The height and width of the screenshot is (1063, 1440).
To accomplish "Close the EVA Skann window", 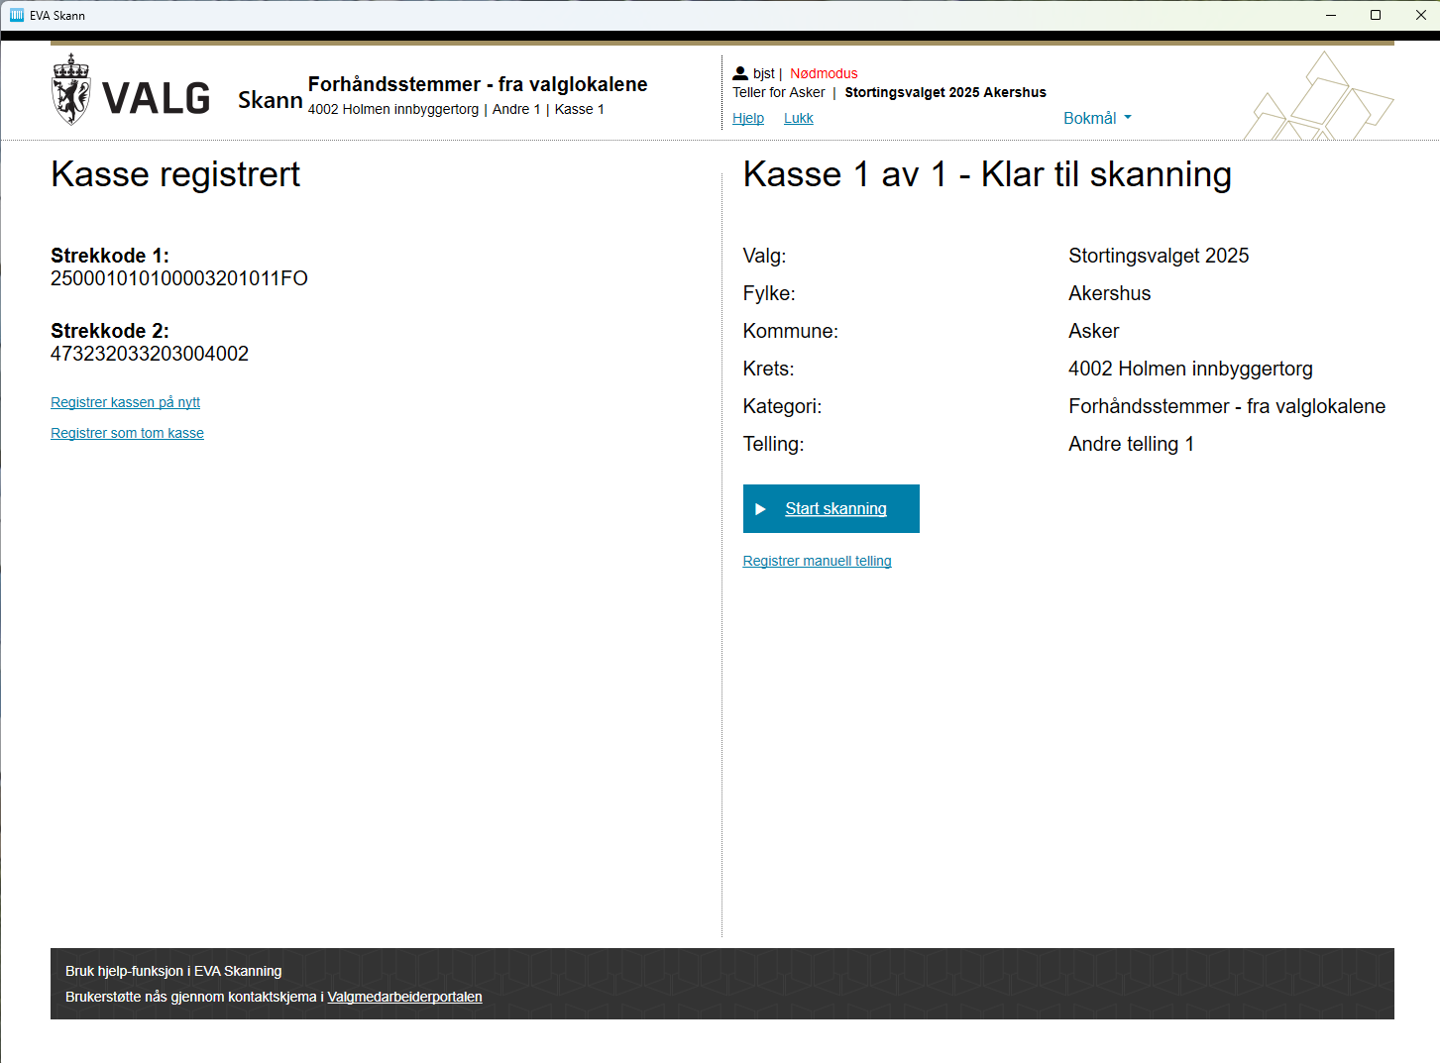I will tap(1420, 15).
